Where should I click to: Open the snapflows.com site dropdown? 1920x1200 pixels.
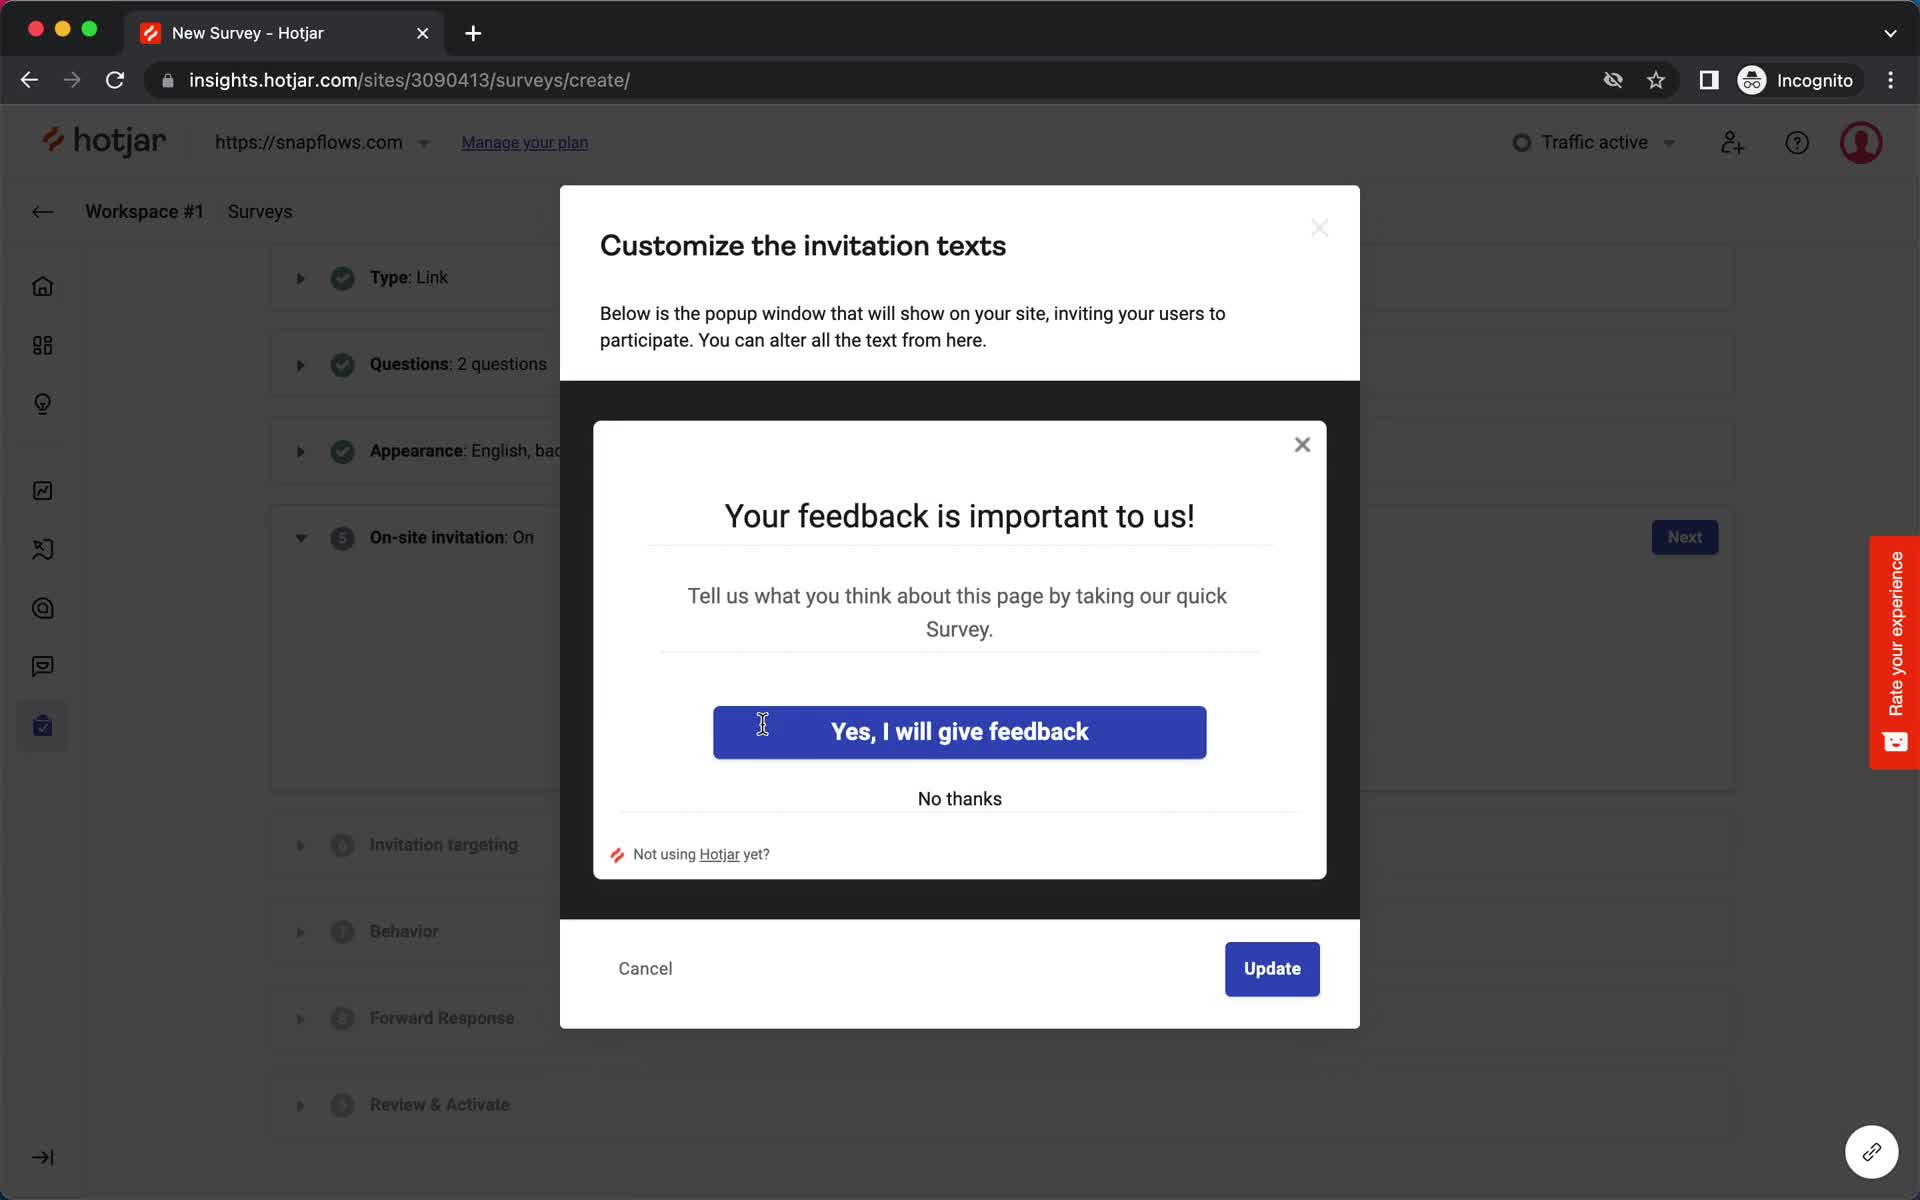point(322,143)
